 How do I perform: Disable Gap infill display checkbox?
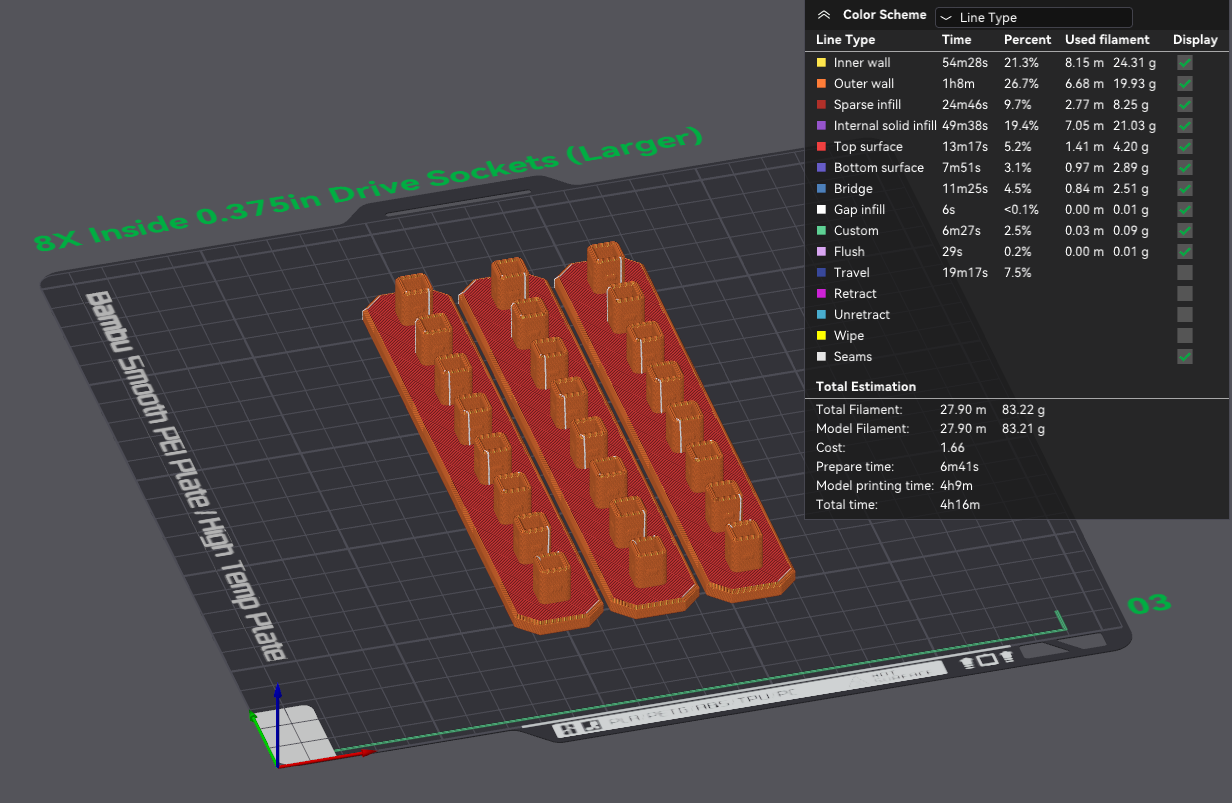pyautogui.click(x=1185, y=210)
